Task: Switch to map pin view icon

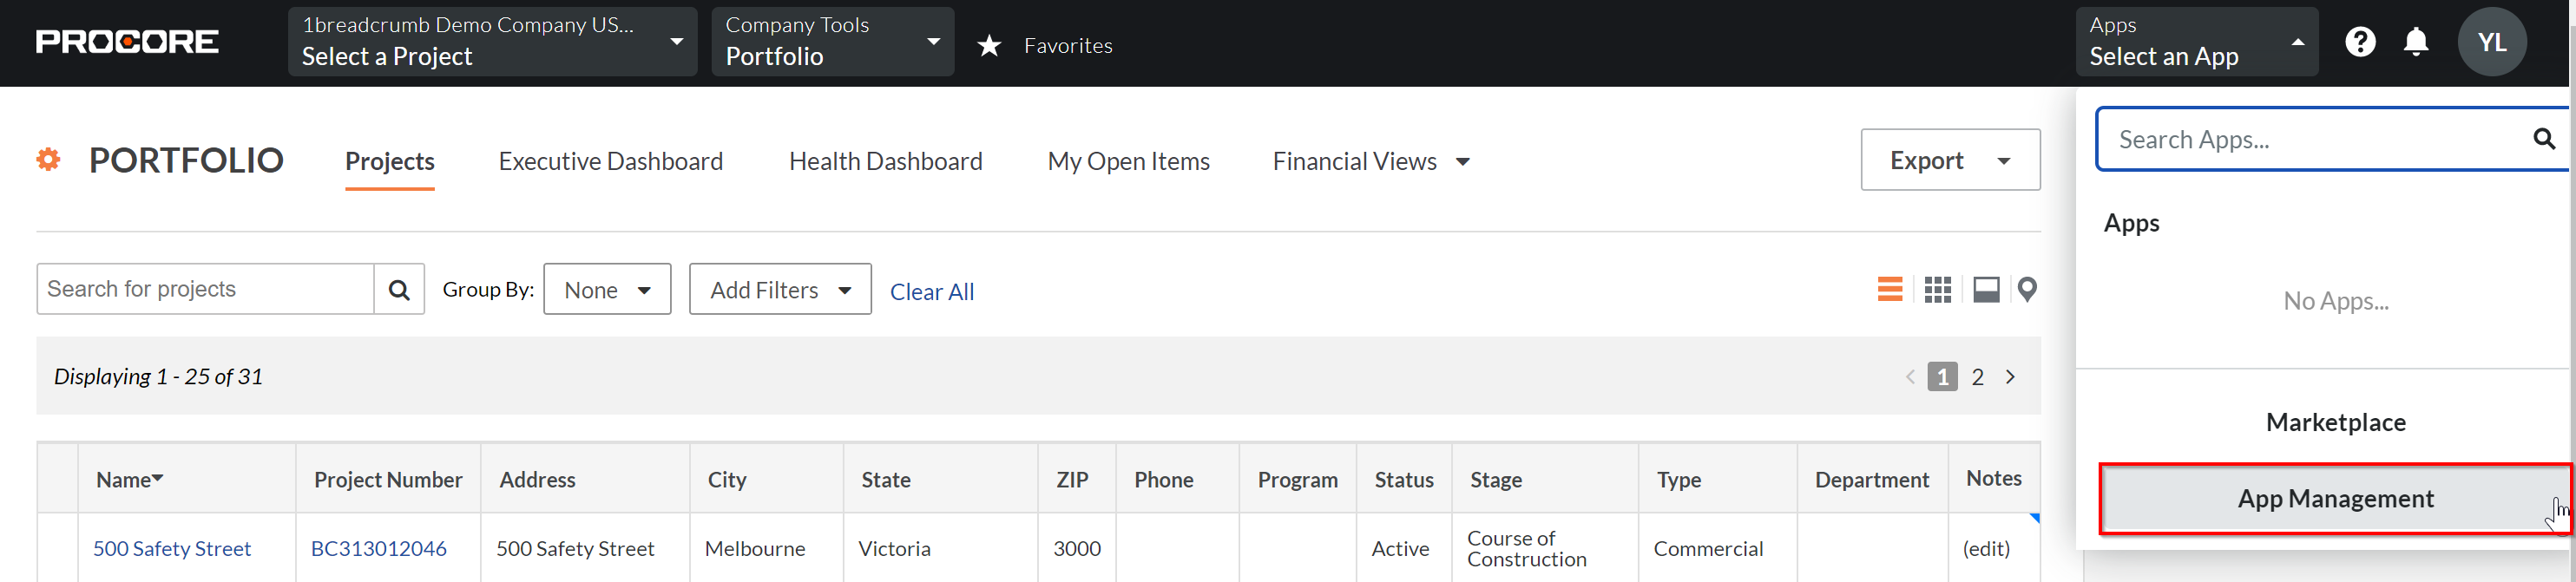Action: 2027,290
